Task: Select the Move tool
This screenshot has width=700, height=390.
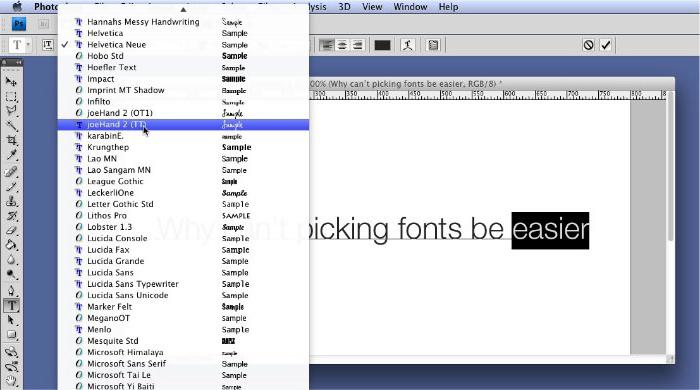Action: [11, 82]
